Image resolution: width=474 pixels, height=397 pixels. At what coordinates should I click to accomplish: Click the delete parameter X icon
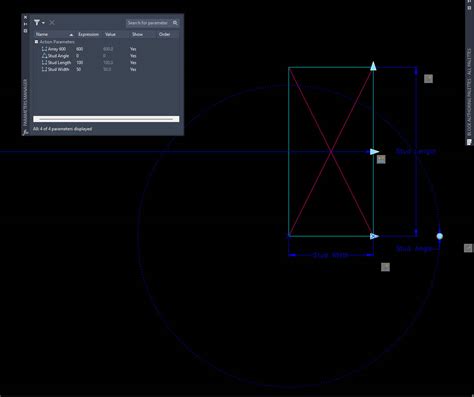tap(52, 22)
